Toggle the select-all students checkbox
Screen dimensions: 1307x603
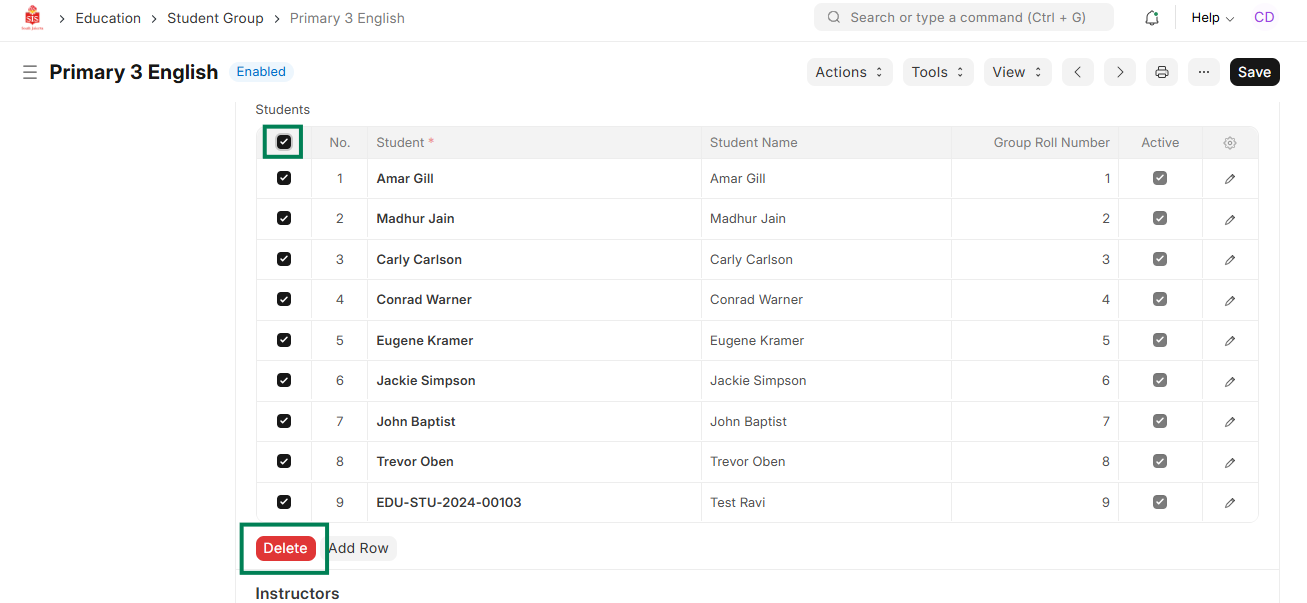(x=284, y=142)
